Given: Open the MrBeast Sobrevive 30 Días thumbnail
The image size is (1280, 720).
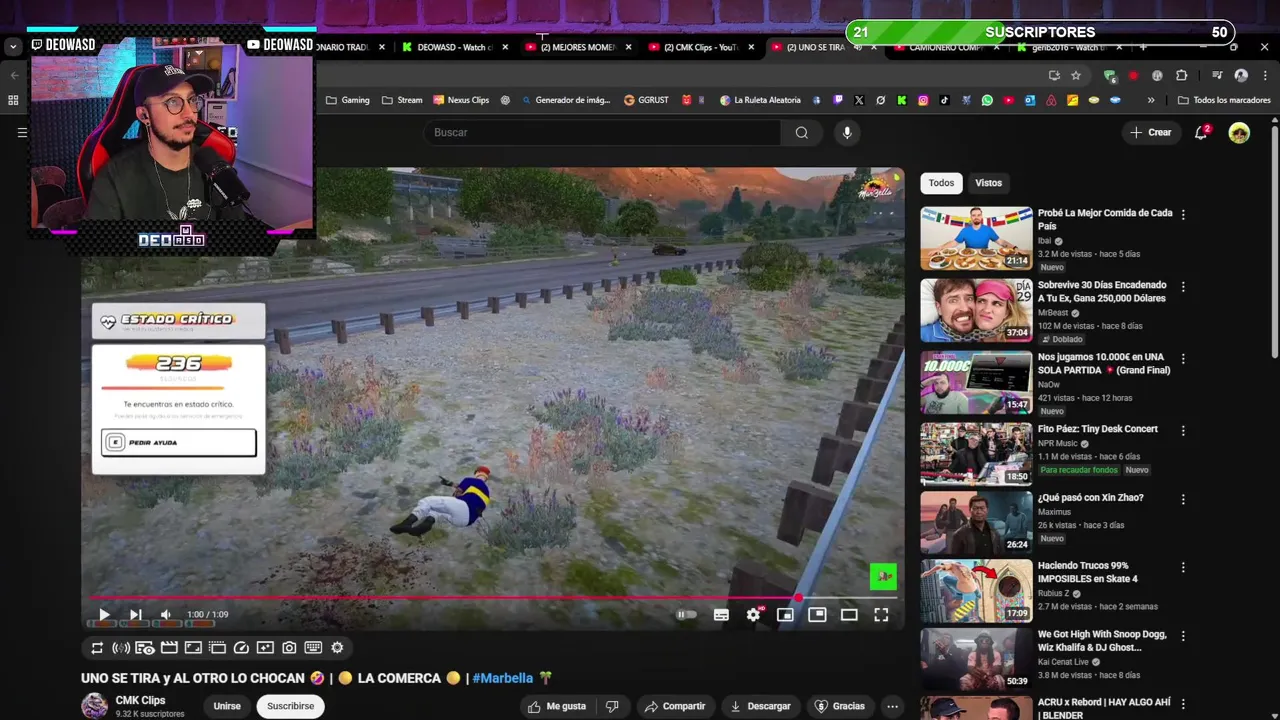Looking at the screenshot, I should [x=976, y=310].
